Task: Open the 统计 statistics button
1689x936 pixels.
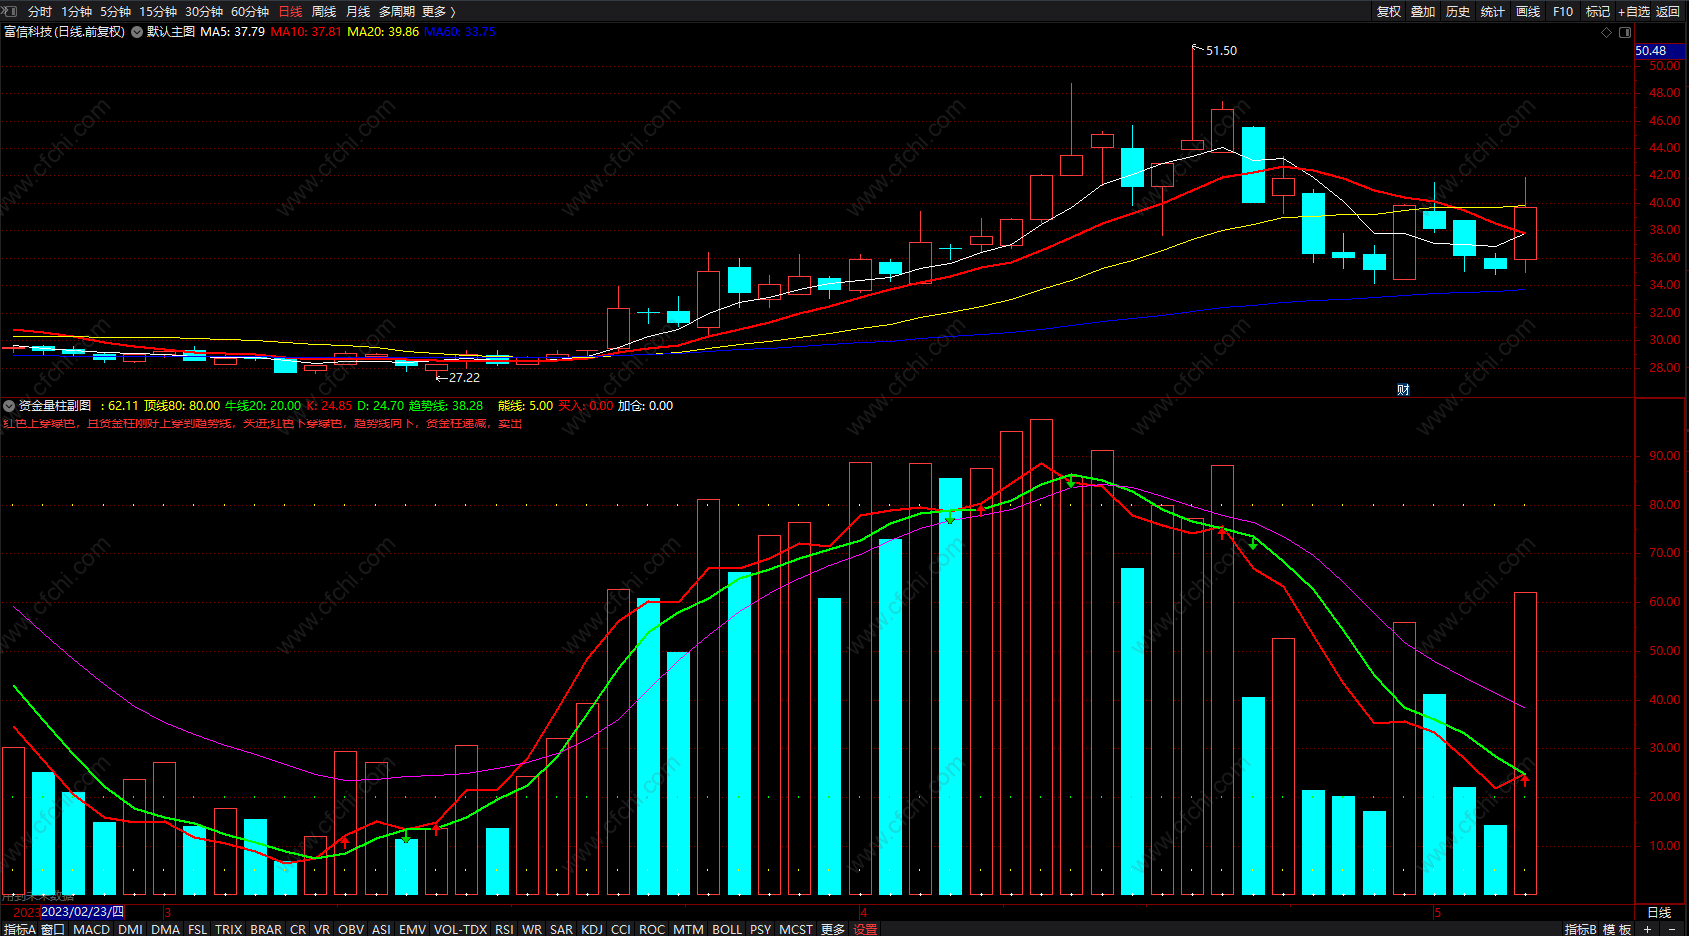Action: point(1493,11)
